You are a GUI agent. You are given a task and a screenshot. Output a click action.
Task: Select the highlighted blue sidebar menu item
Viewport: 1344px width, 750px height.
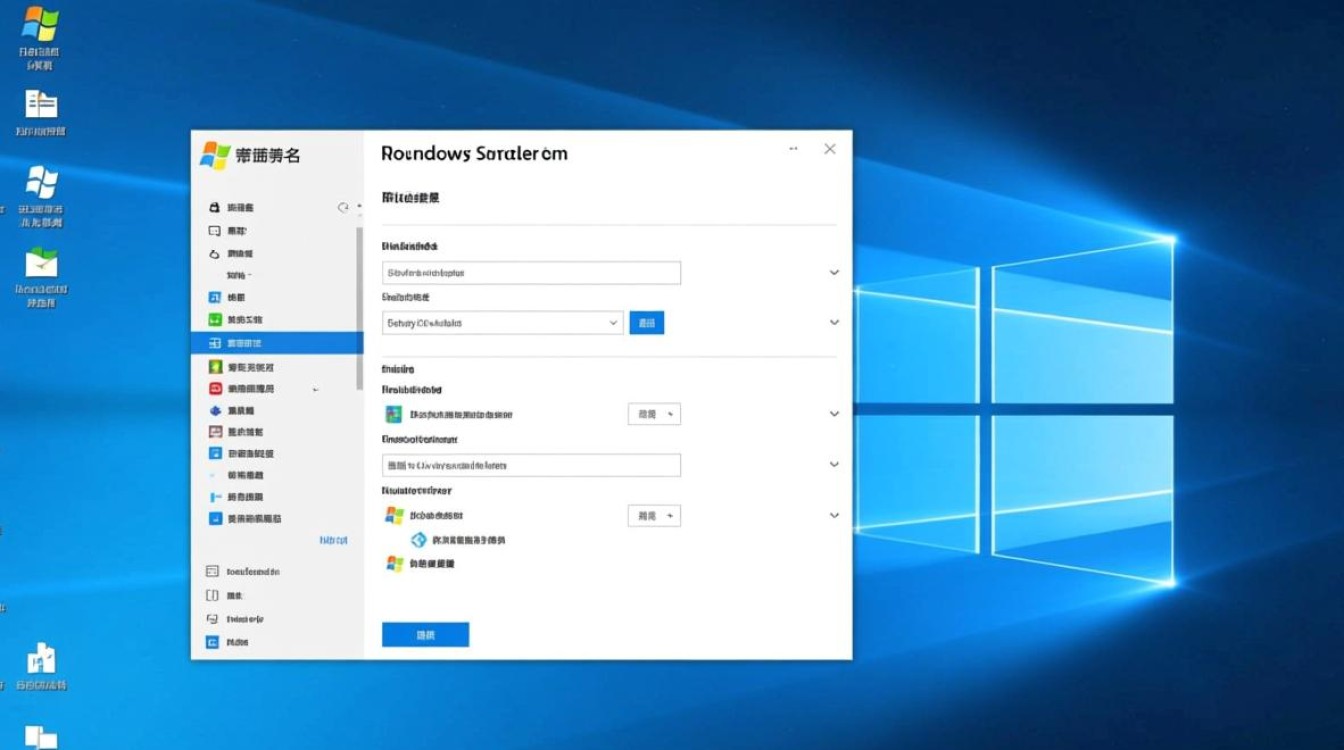click(x=277, y=343)
